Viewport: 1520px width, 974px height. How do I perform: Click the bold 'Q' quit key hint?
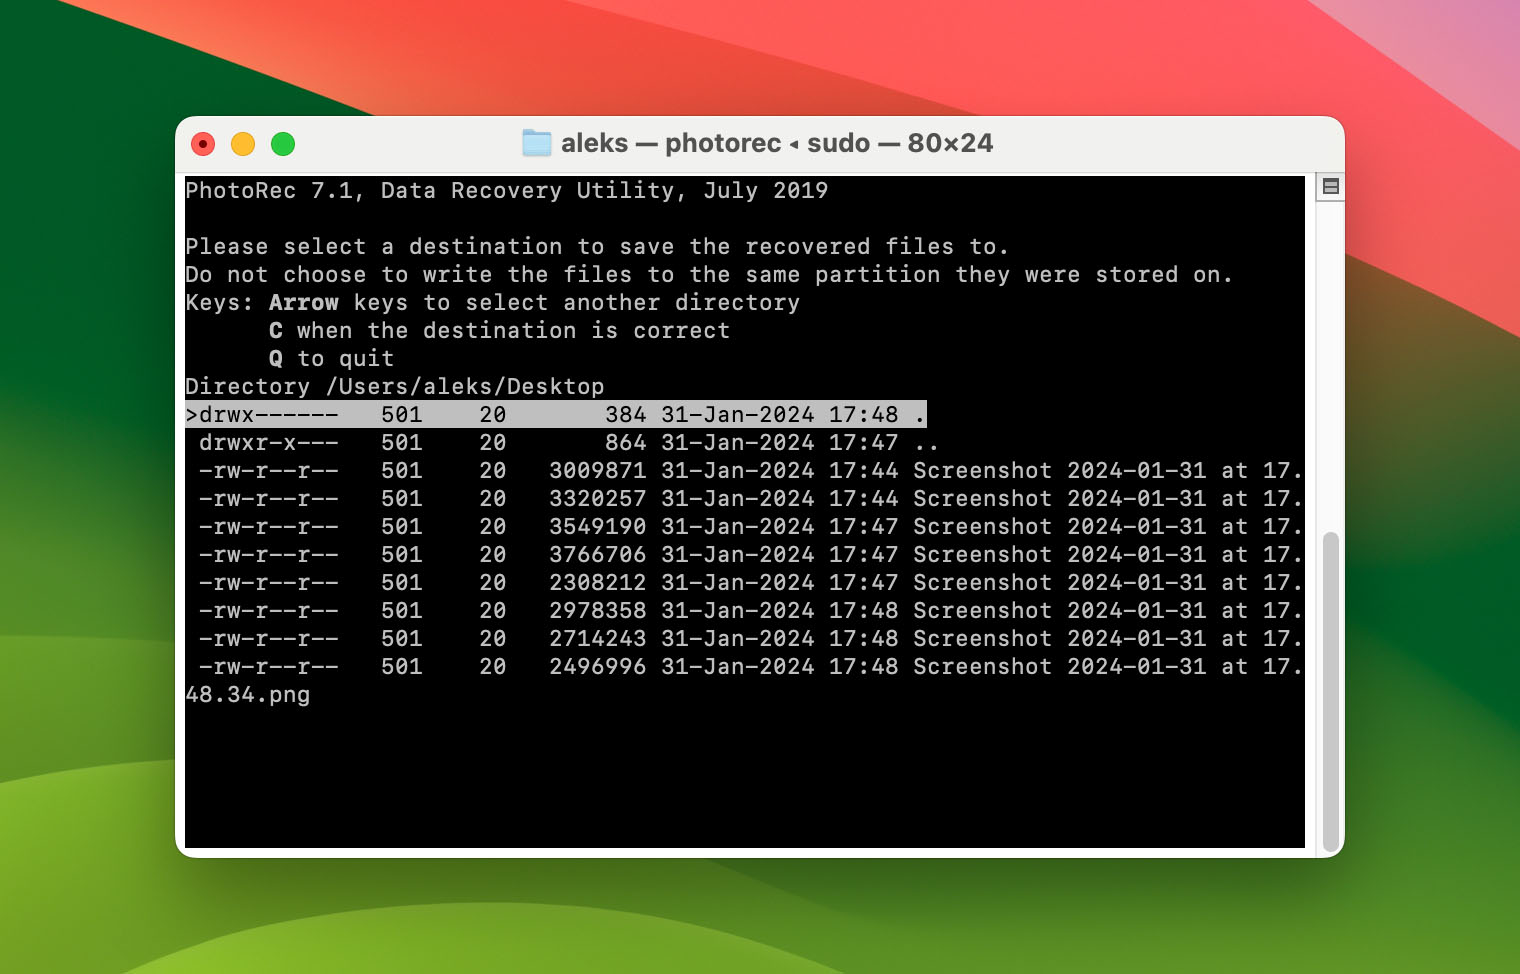point(276,358)
